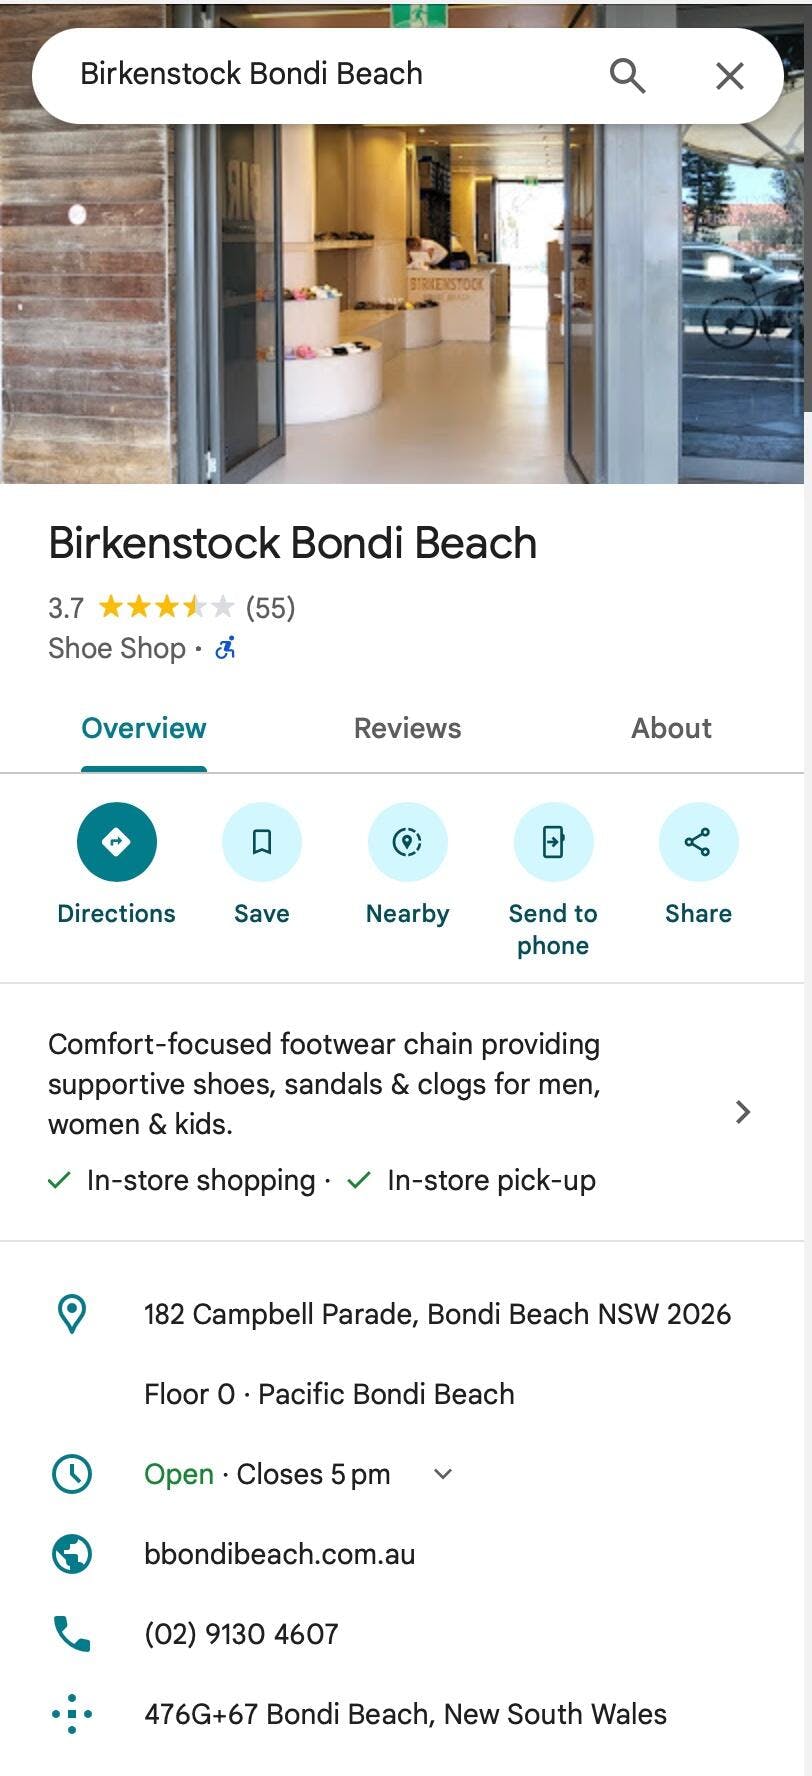The image size is (812, 1776).
Task: Click the wheelchair accessibility icon
Action: click(x=226, y=648)
